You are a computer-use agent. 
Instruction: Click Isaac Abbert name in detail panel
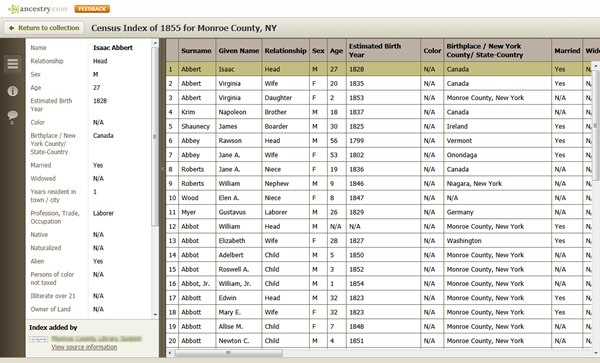coord(113,48)
